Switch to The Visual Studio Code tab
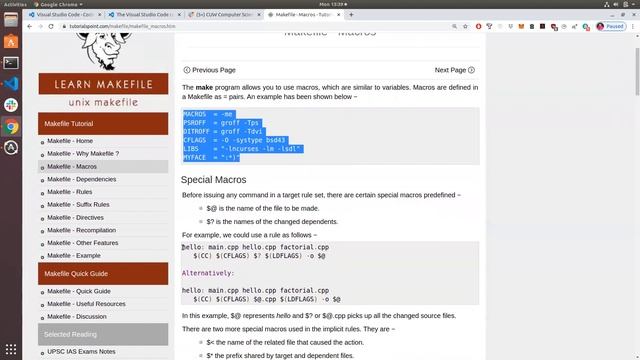The width and height of the screenshot is (640, 360). [x=144, y=15]
